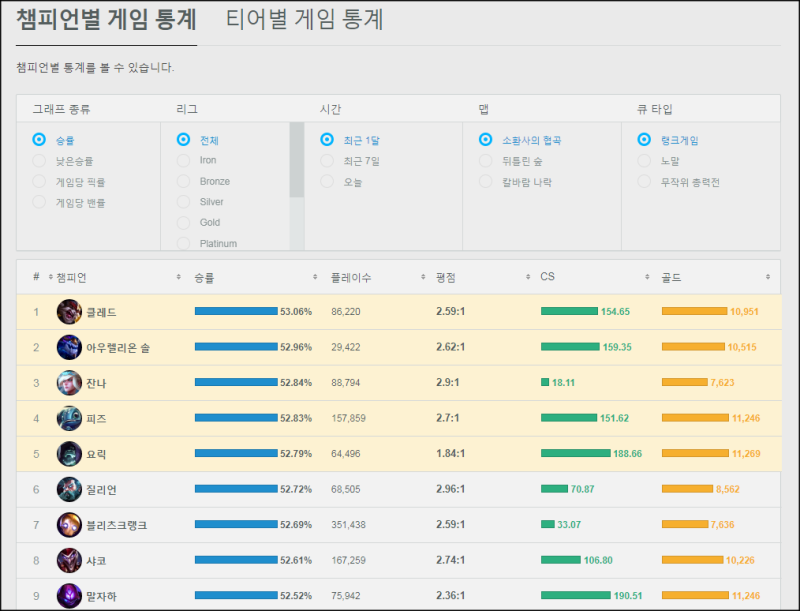Choose Platinum league radio
Viewport: 800px width, 611px height.
click(x=183, y=244)
